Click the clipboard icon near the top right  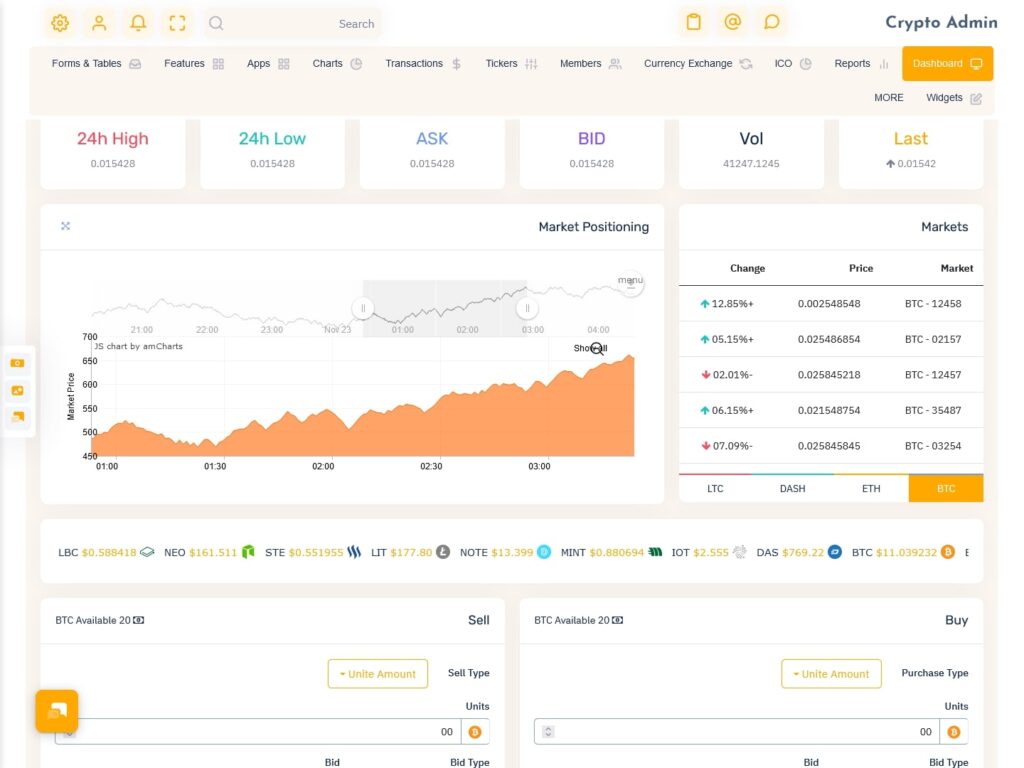coord(693,22)
